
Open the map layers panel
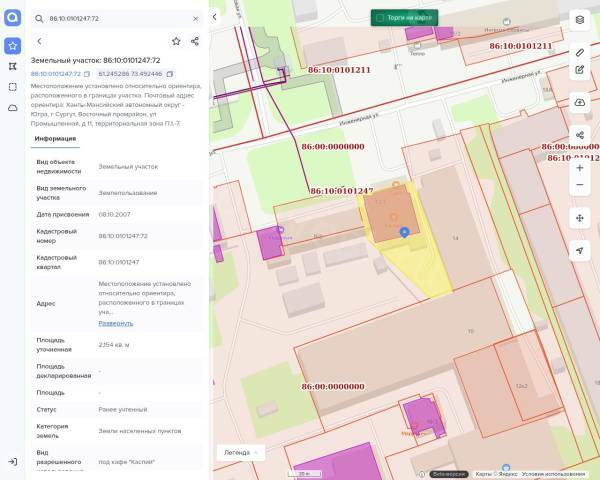(580, 19)
